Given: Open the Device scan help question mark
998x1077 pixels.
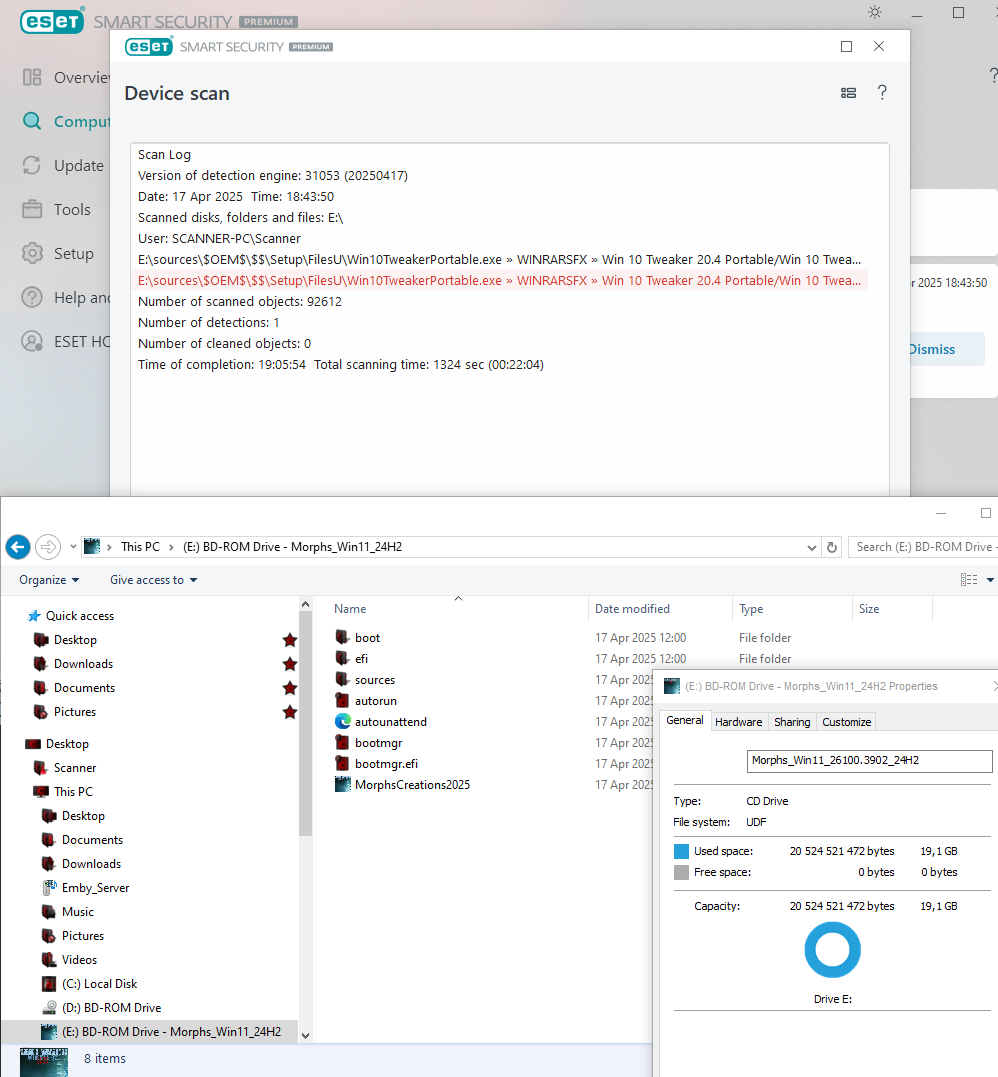Looking at the screenshot, I should 882,92.
